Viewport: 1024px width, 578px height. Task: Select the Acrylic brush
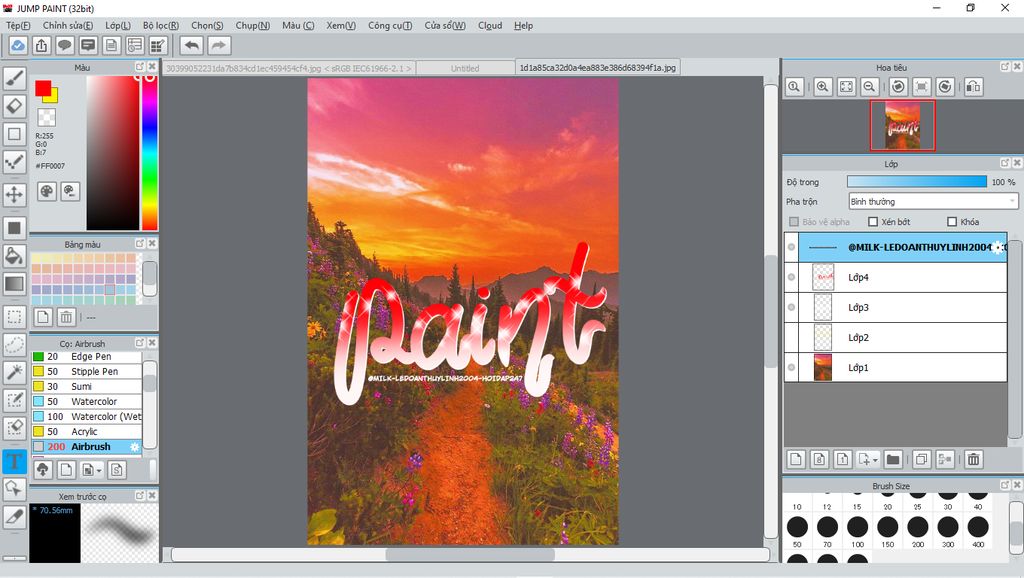click(x=86, y=432)
